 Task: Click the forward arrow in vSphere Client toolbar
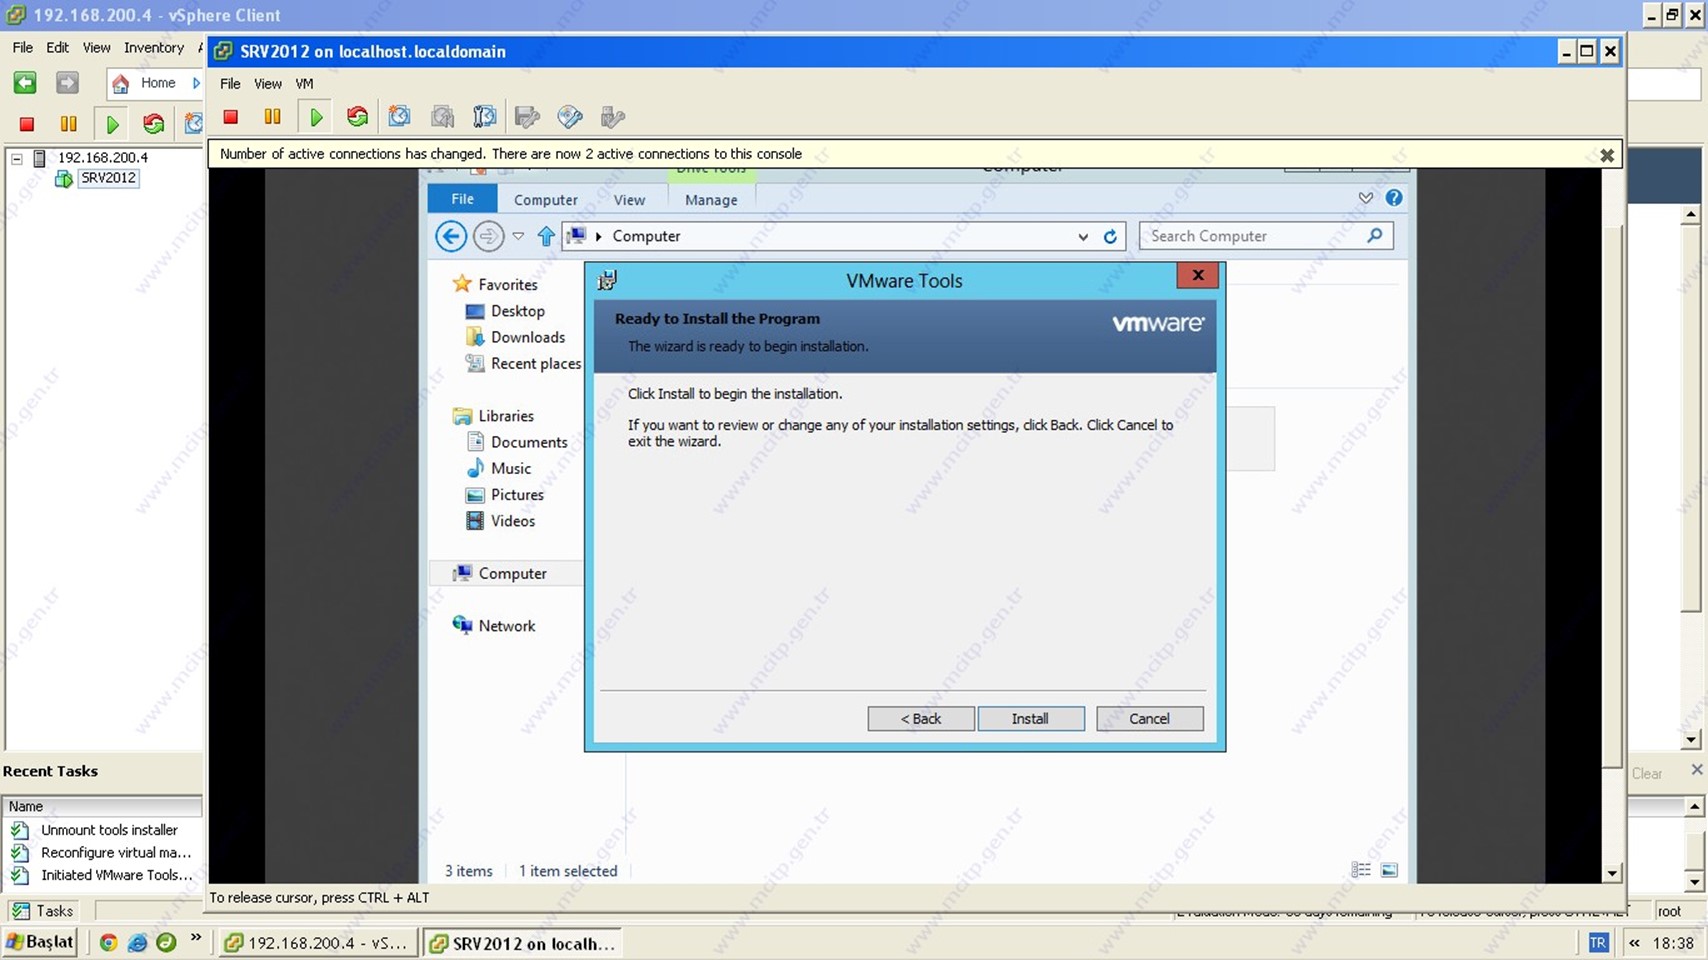67,83
